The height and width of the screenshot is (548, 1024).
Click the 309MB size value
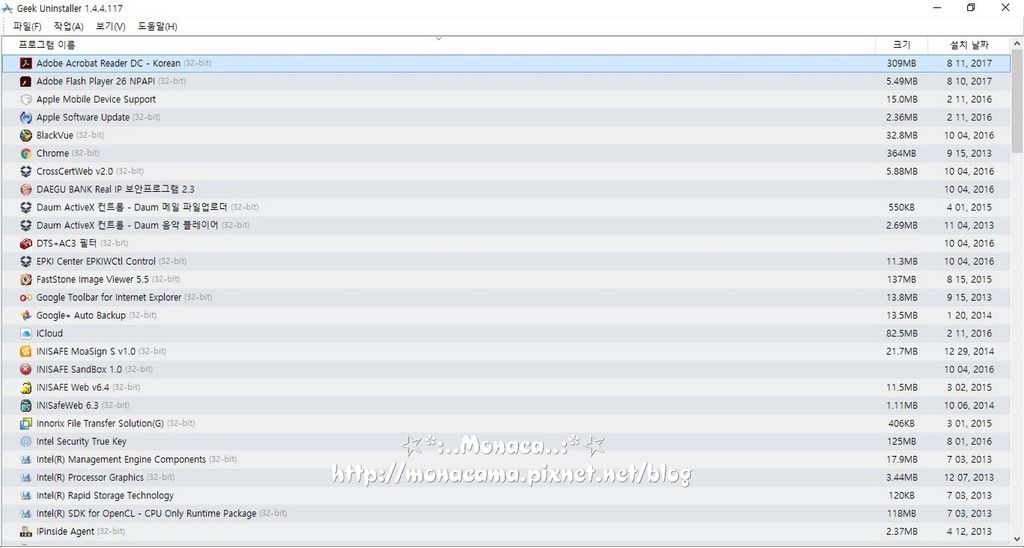click(901, 63)
